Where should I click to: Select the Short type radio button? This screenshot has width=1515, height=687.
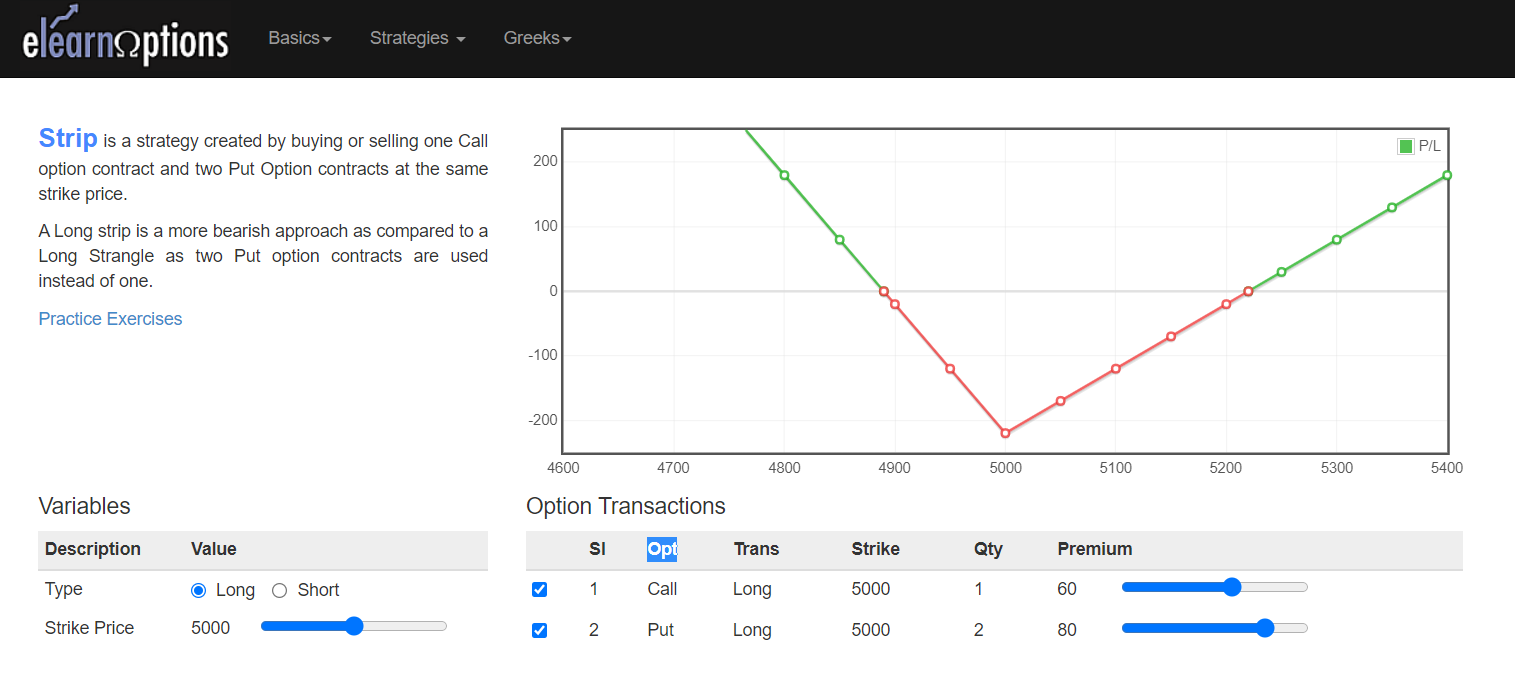coord(279,590)
